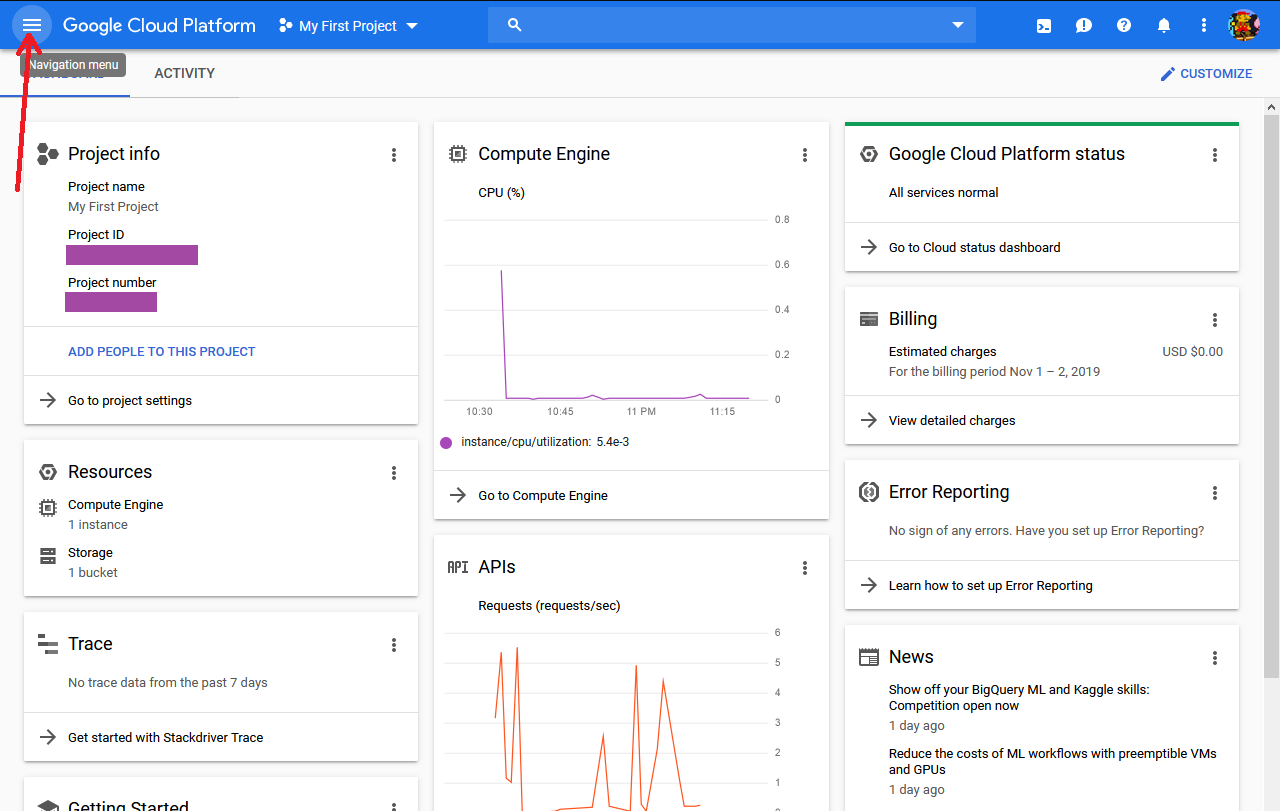Viewport: 1280px width, 811px height.
Task: Expand the search bar dropdown arrow
Action: pyautogui.click(x=958, y=25)
